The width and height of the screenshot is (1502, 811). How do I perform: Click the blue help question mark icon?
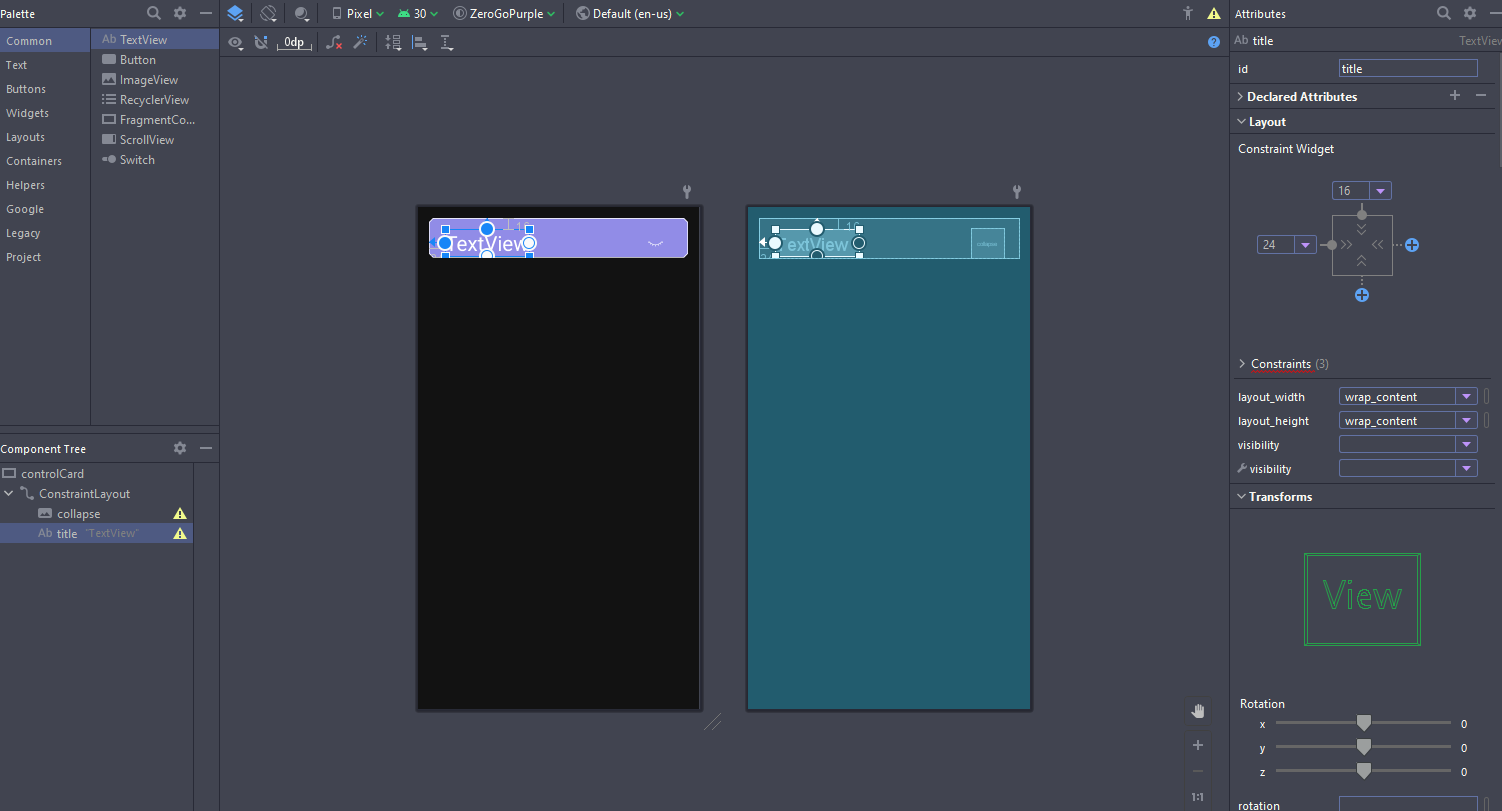click(x=1214, y=42)
